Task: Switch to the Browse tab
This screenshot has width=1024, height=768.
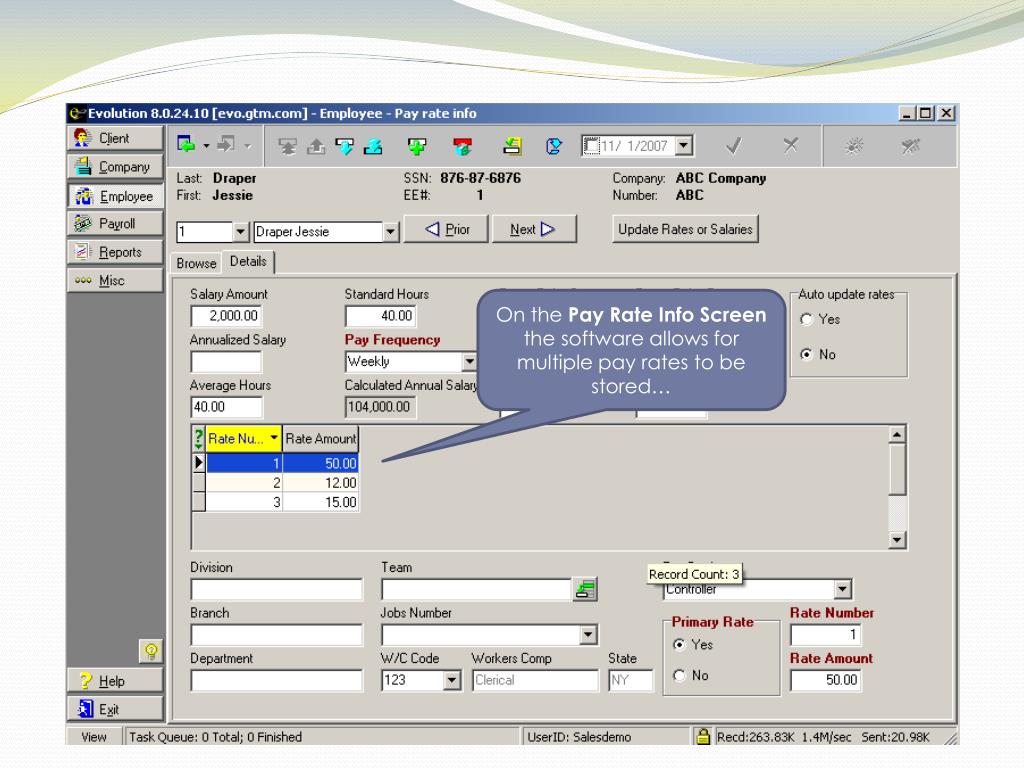Action: 196,263
